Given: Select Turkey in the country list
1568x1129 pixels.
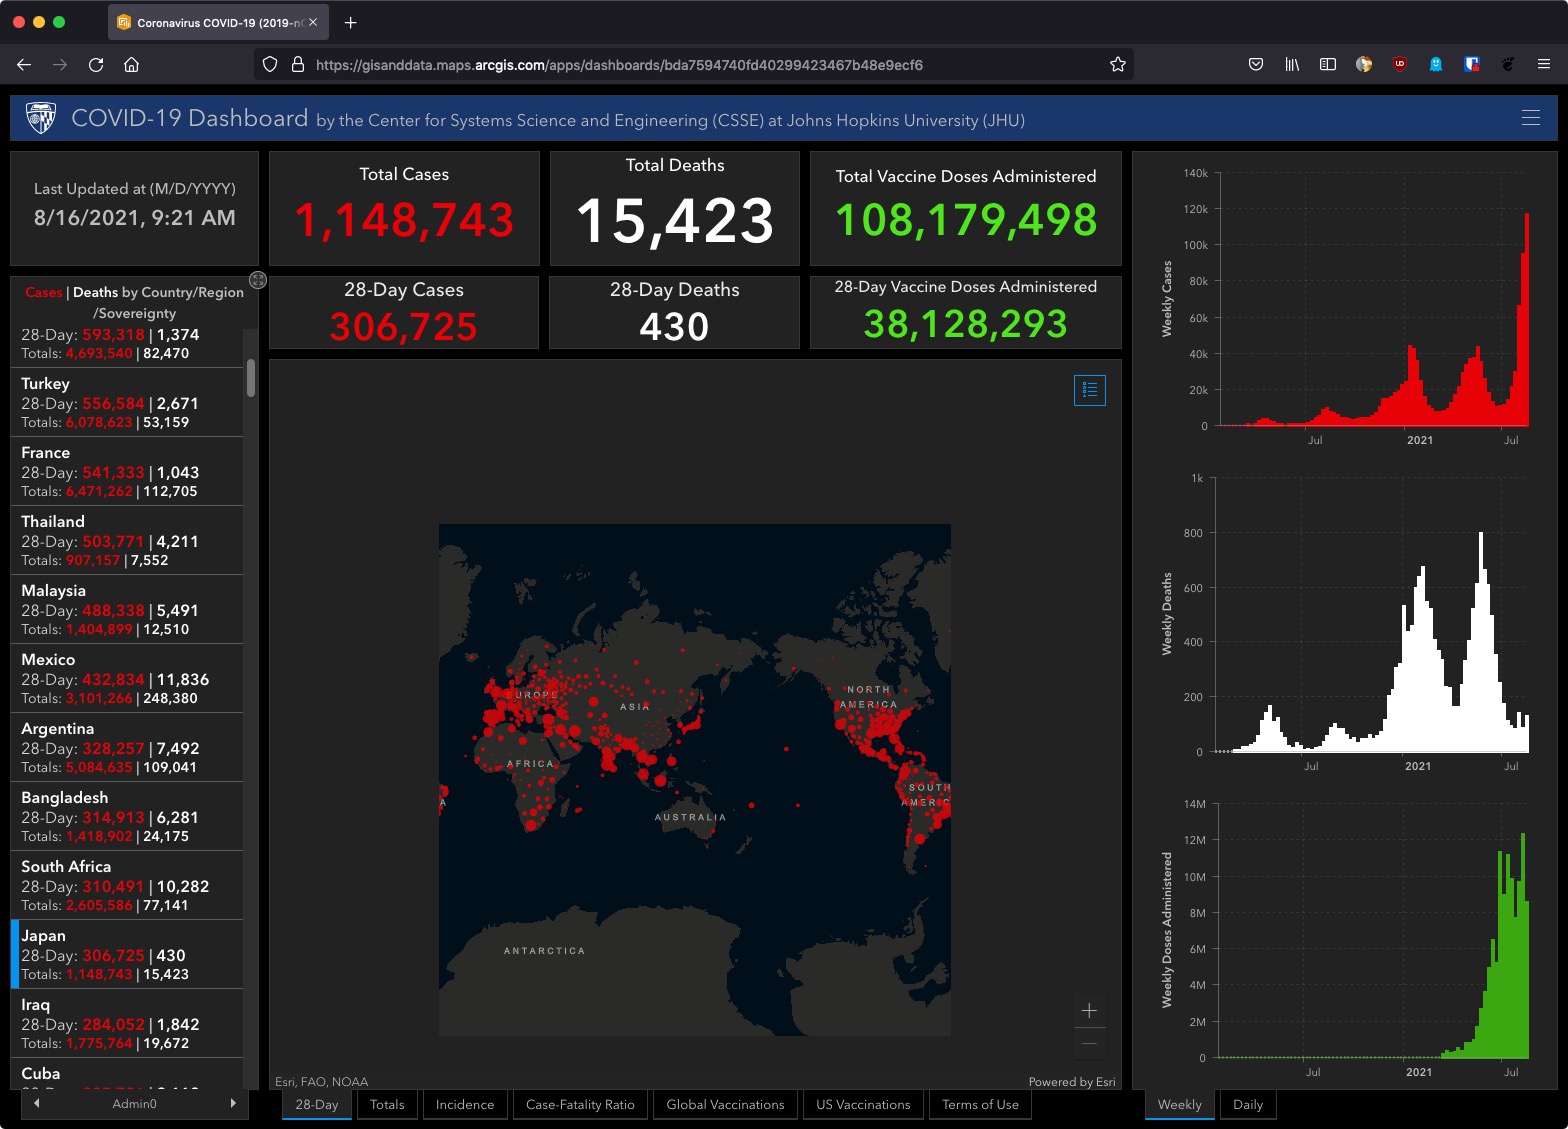Looking at the screenshot, I should click(x=127, y=402).
